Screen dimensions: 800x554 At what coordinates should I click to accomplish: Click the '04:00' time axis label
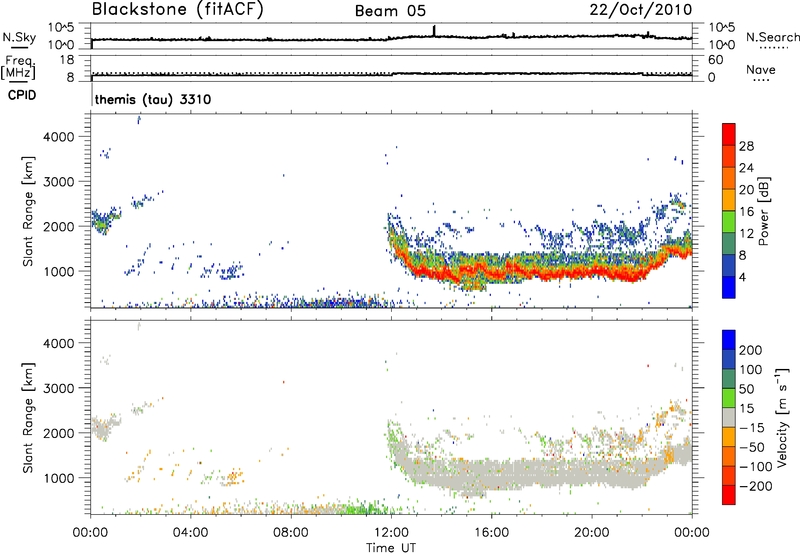pyautogui.click(x=190, y=533)
